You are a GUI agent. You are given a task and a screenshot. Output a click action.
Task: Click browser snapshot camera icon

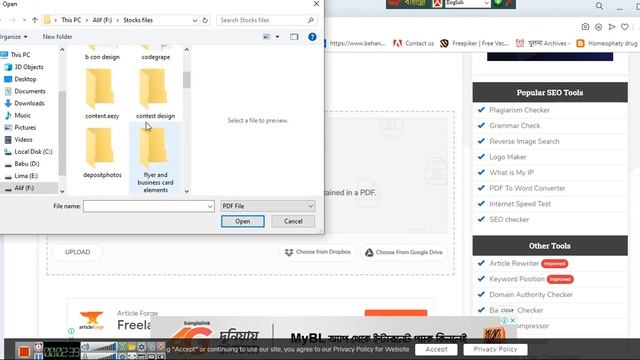pos(585,27)
